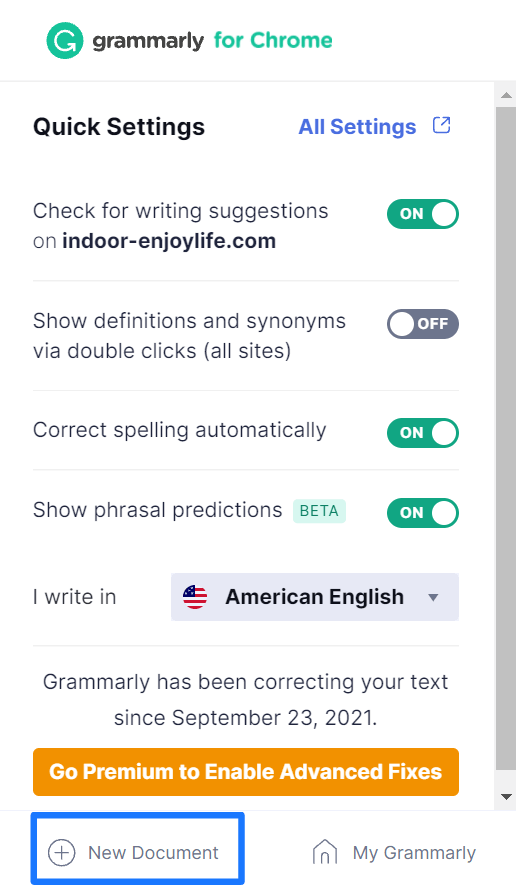
Task: Go to My Grammarly tab
Action: point(394,852)
